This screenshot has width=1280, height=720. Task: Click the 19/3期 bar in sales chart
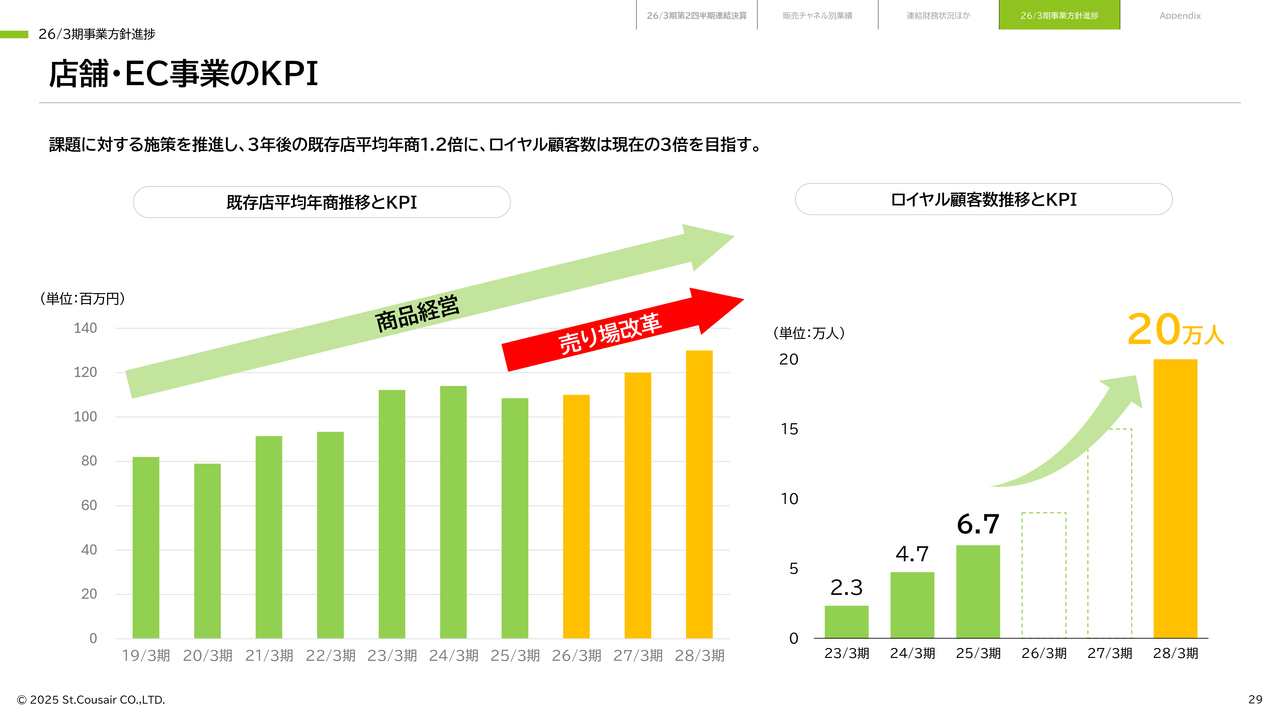(146, 547)
